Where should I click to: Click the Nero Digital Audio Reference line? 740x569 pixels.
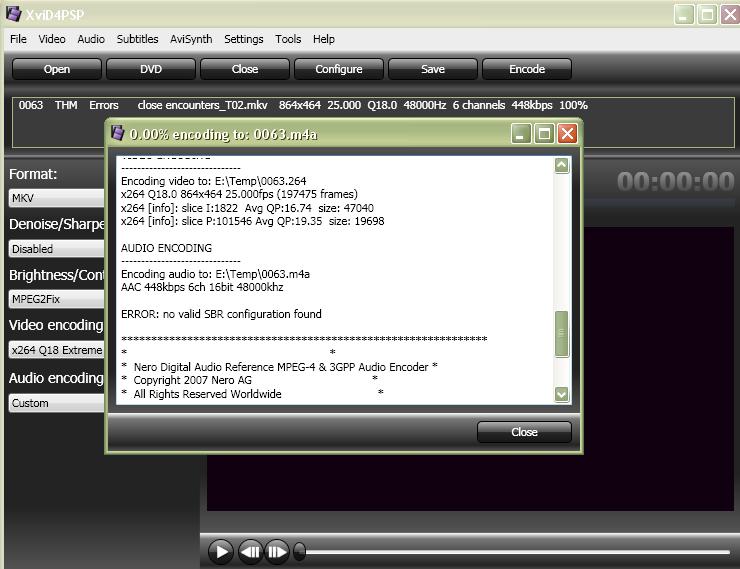click(x=279, y=367)
